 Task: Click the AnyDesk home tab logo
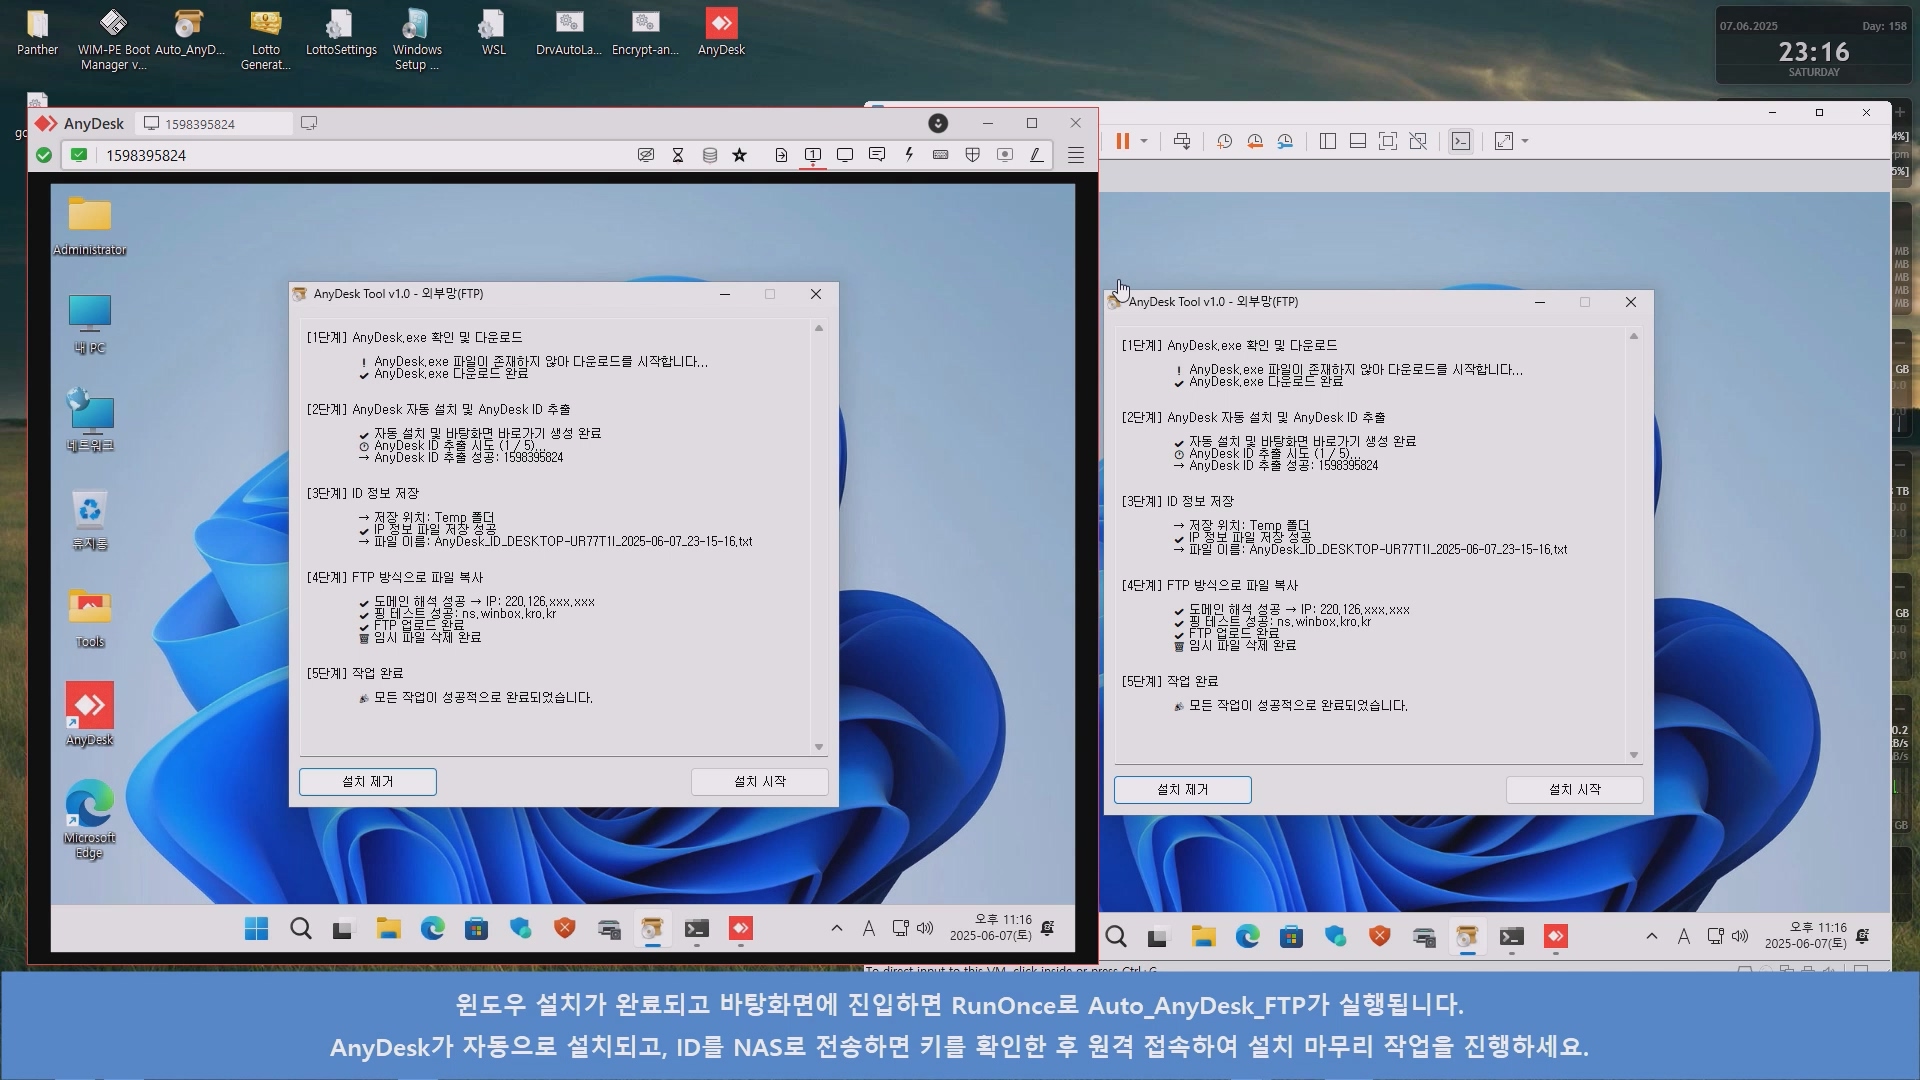pyautogui.click(x=79, y=123)
